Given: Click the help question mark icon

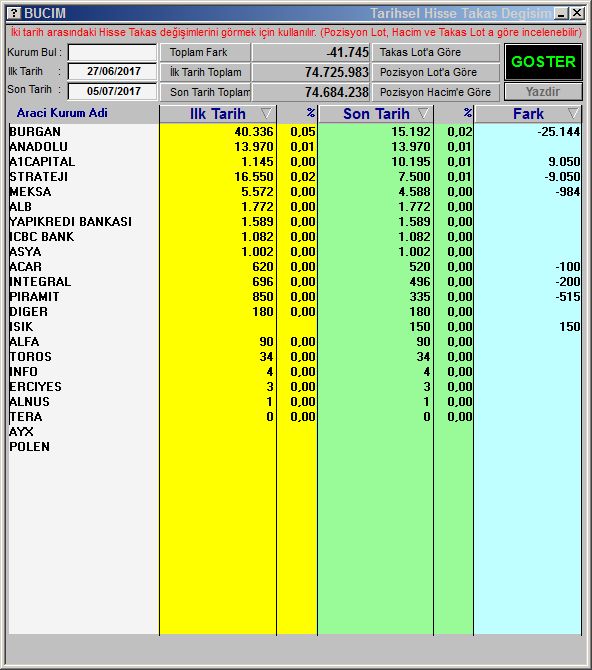Looking at the screenshot, I should (x=14, y=13).
